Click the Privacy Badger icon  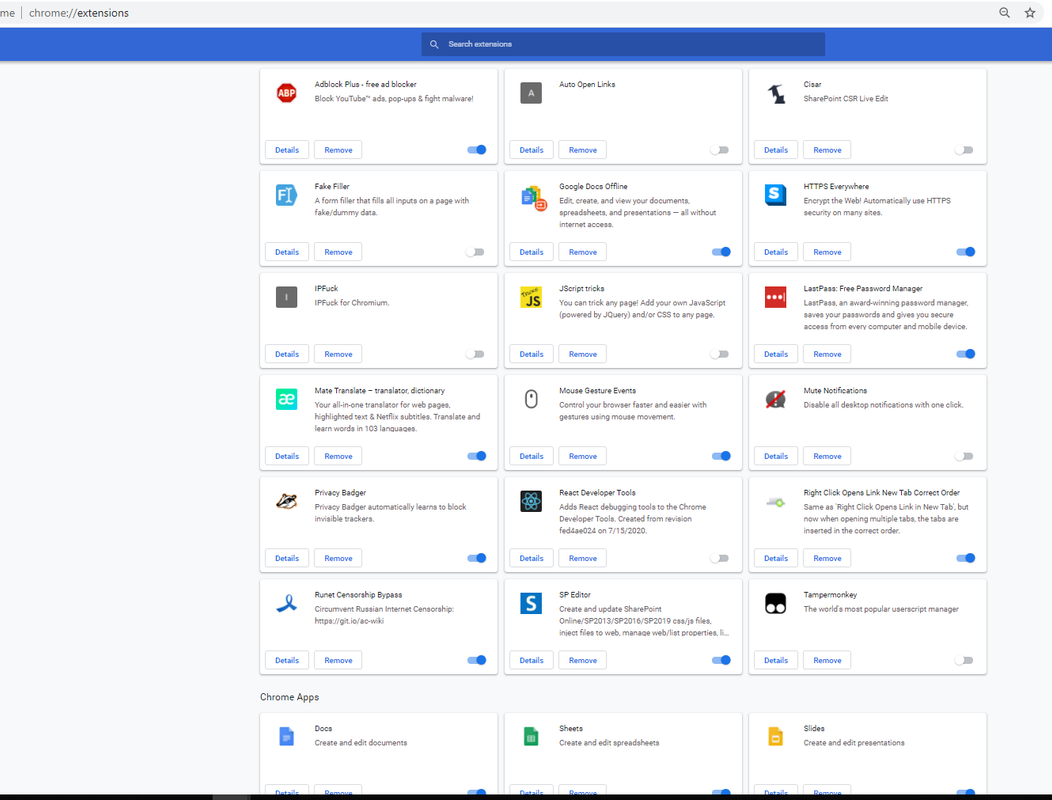pos(286,501)
